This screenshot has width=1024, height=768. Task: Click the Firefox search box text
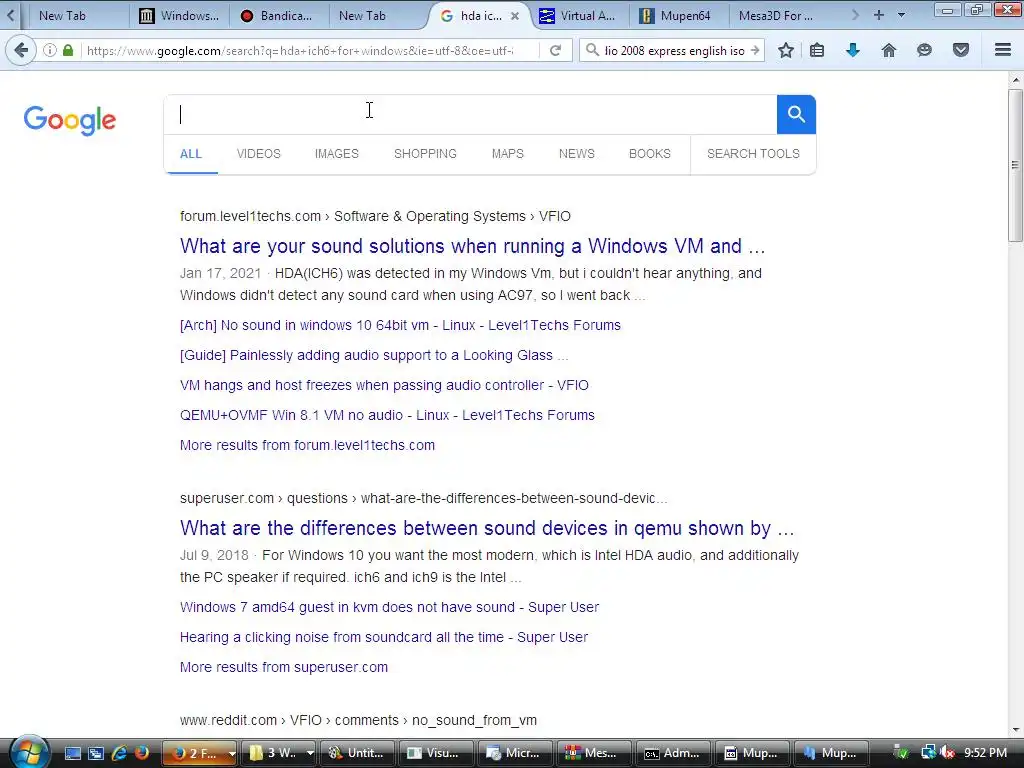[x=674, y=50]
